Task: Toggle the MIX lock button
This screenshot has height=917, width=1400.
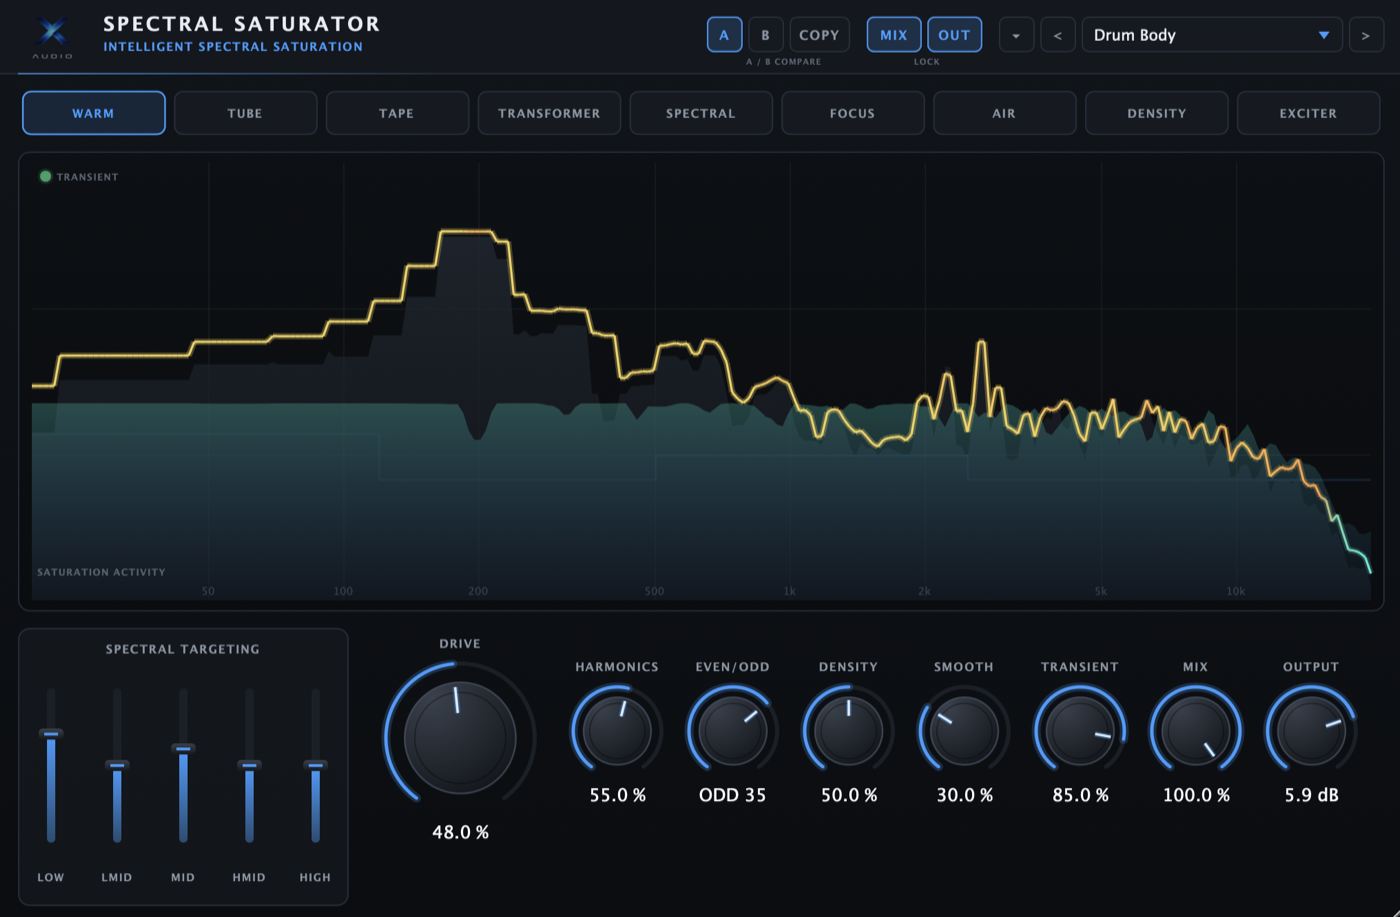Action: [894, 35]
